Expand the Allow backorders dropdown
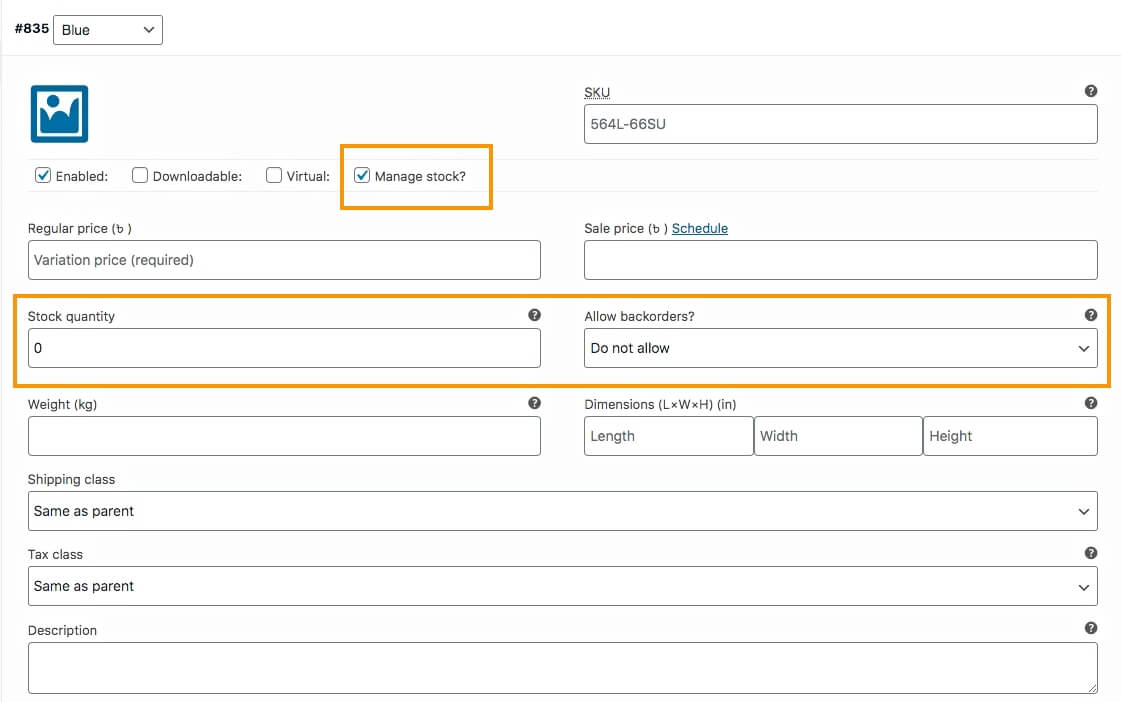 840,348
